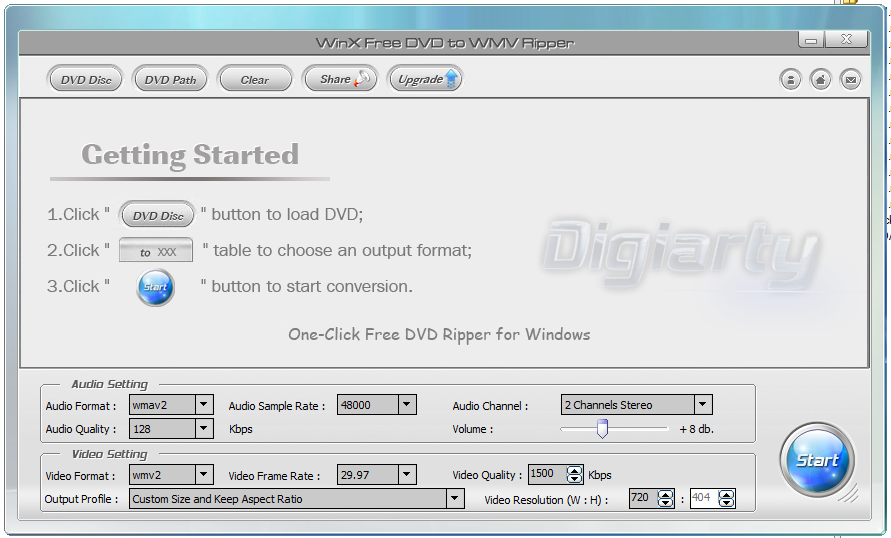The height and width of the screenshot is (538, 891).
Task: Decrease Video Quality with down arrow
Action: (574, 479)
